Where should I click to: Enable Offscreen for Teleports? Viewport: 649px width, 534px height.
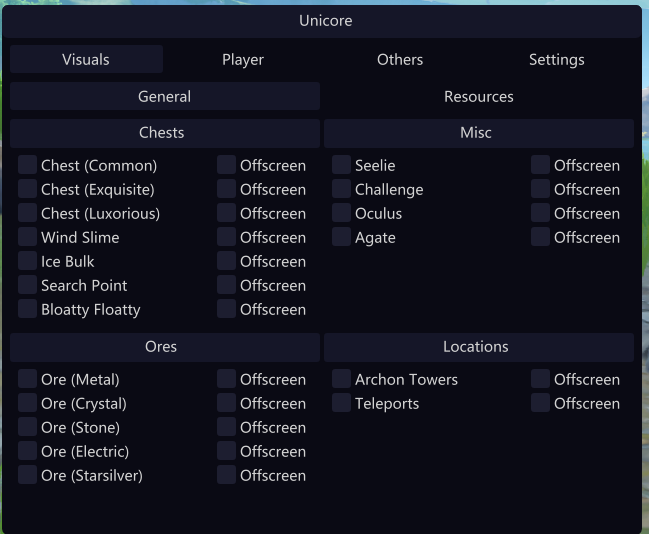tap(541, 403)
